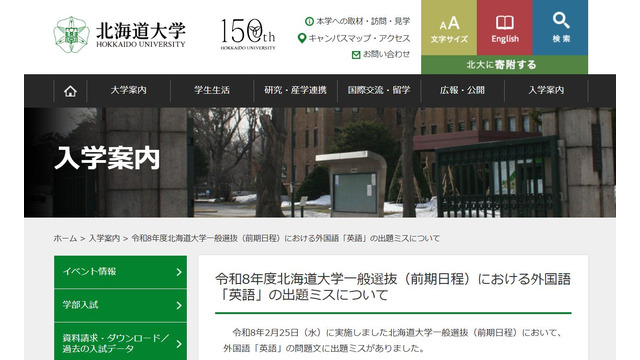This screenshot has height=360, width=640.
Task: Click the Hokkaido University emblem logo
Action: click(71, 35)
